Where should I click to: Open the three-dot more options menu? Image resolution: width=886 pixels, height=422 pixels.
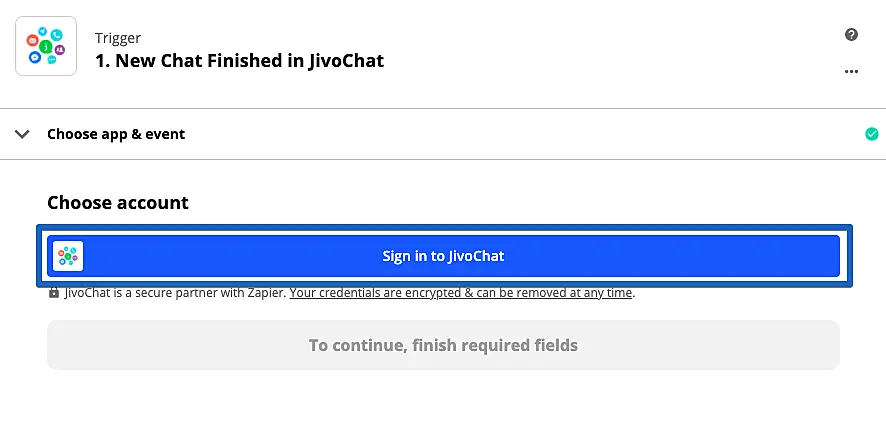click(851, 71)
